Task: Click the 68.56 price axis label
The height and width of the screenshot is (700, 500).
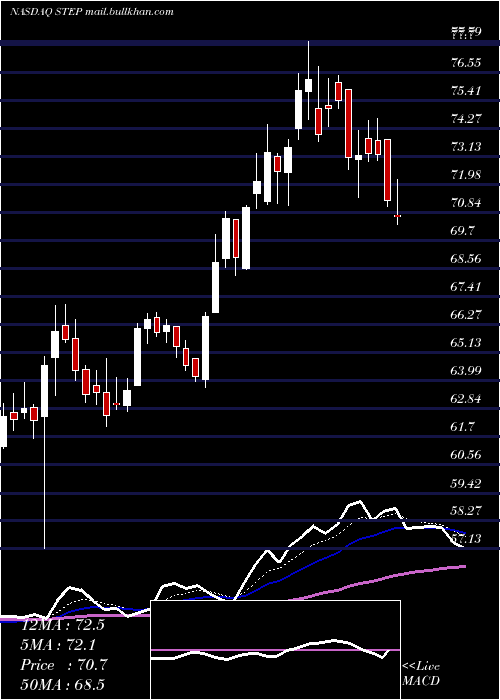Action: [x=466, y=258]
